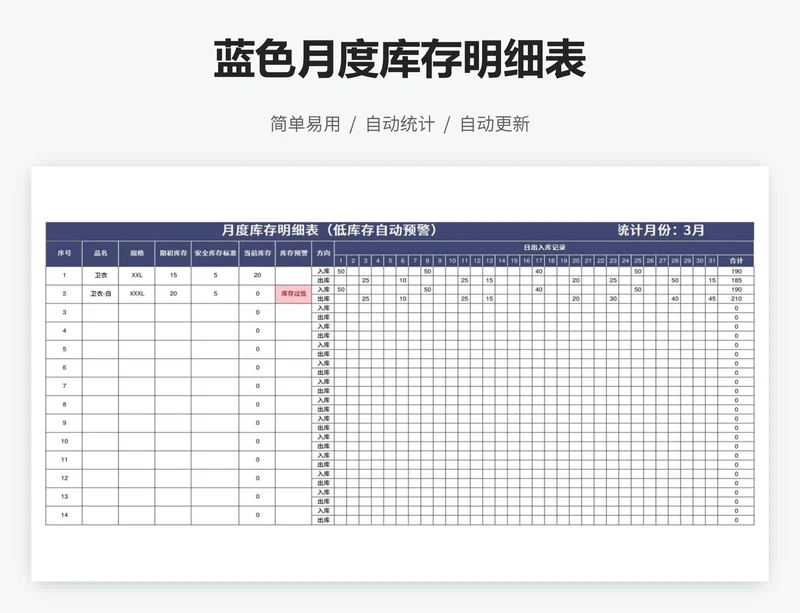
Task: Select 当前库存 value 20 in row 1
Action: click(x=257, y=276)
